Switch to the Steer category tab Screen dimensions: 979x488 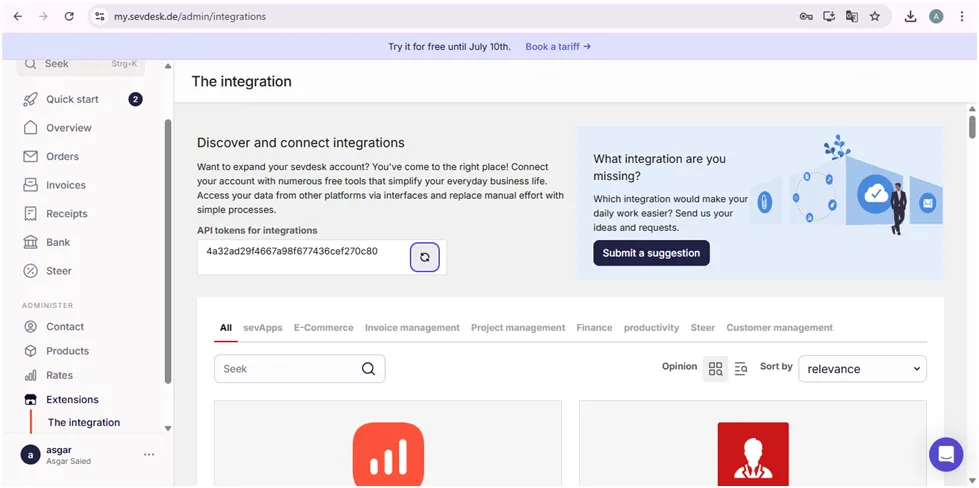coord(702,328)
